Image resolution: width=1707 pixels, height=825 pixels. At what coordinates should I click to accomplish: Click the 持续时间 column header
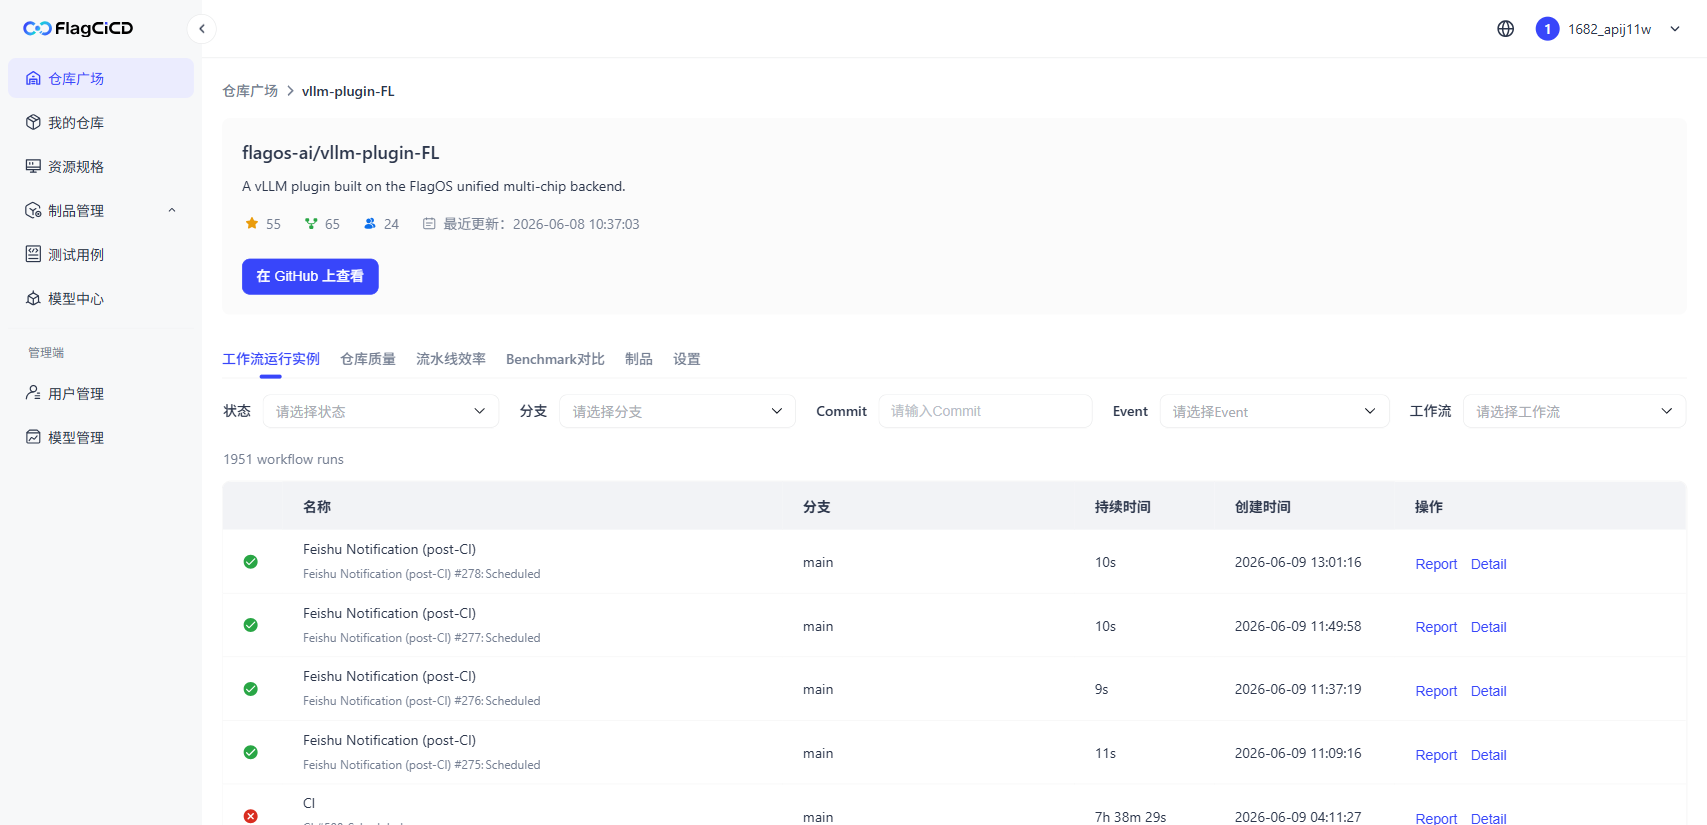coord(1122,507)
